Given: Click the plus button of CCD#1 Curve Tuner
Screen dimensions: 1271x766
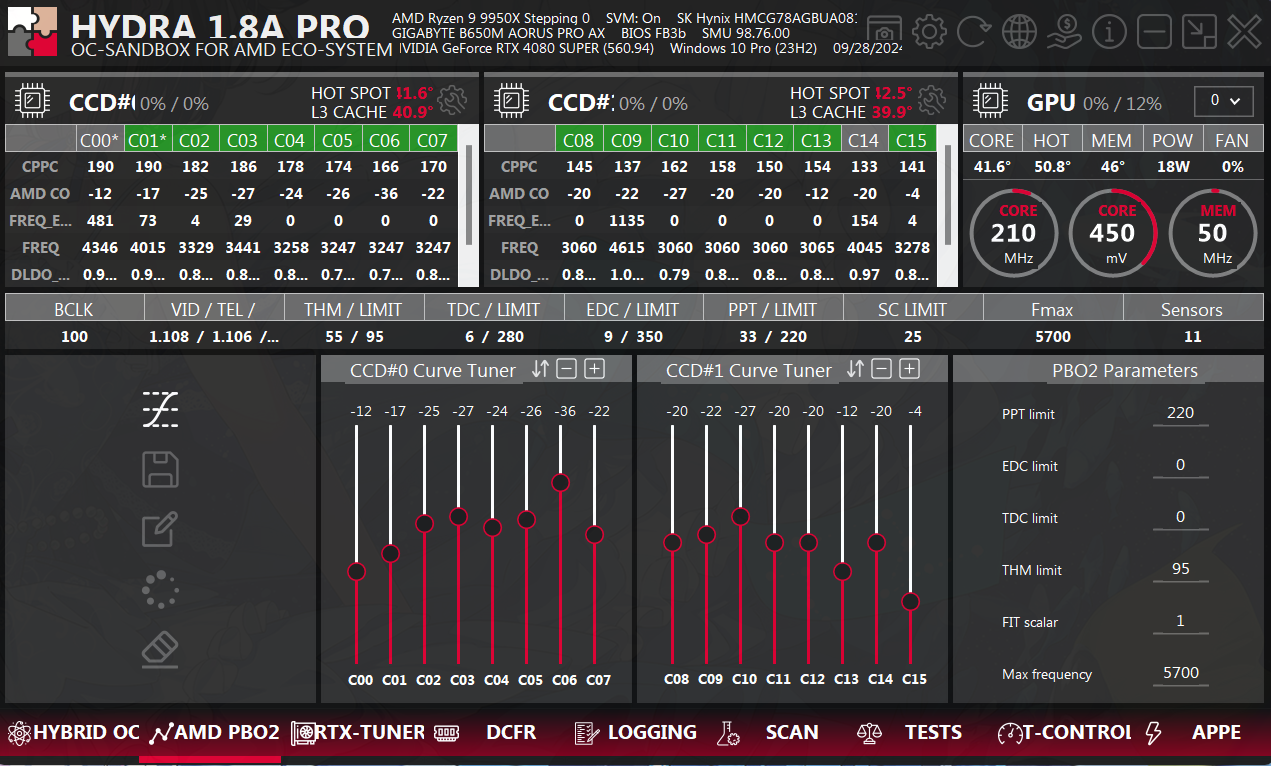Looking at the screenshot, I should 909,369.
